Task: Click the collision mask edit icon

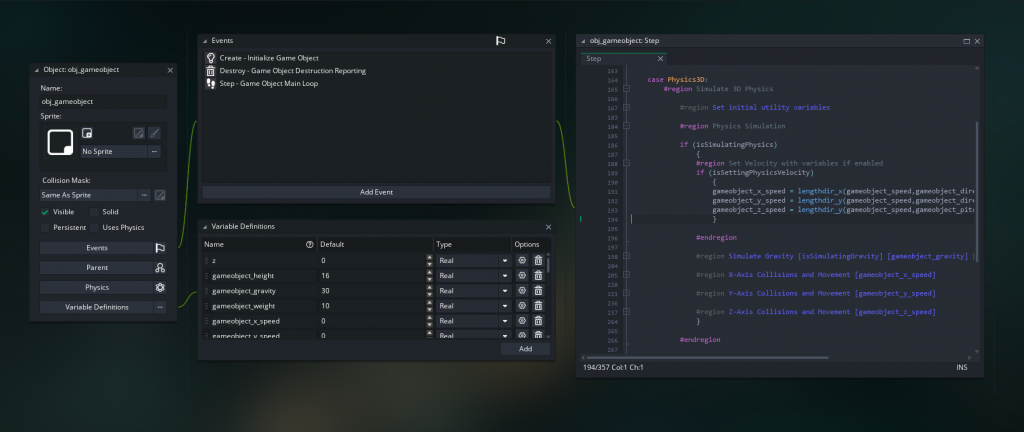Action: pyautogui.click(x=159, y=195)
